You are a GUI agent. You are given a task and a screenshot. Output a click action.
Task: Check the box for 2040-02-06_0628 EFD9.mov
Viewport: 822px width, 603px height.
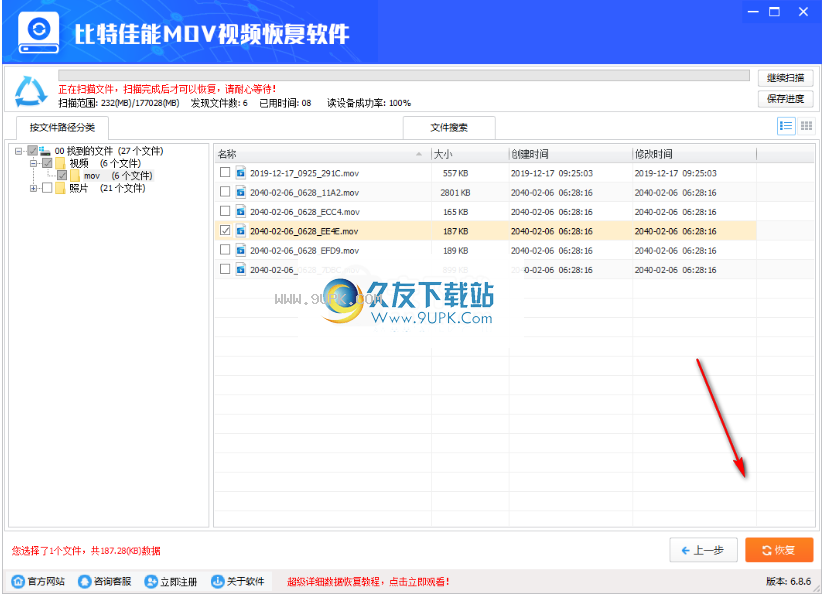(225, 250)
